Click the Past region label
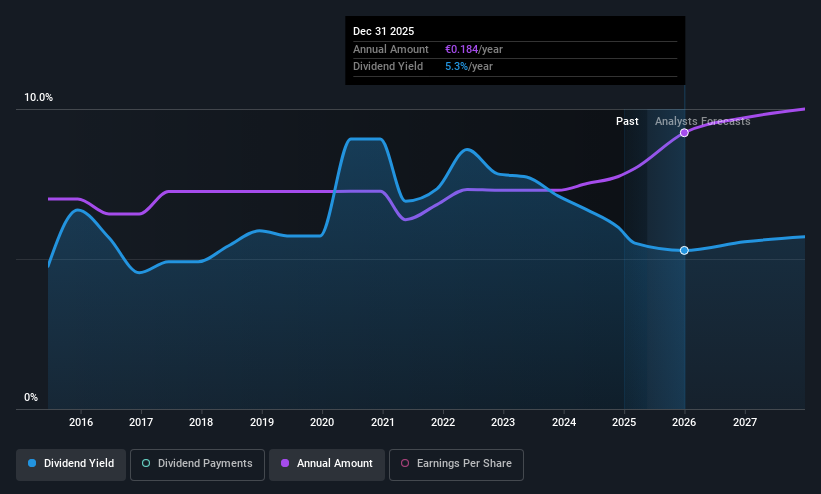Screen dimensions: 821x494 [627, 122]
